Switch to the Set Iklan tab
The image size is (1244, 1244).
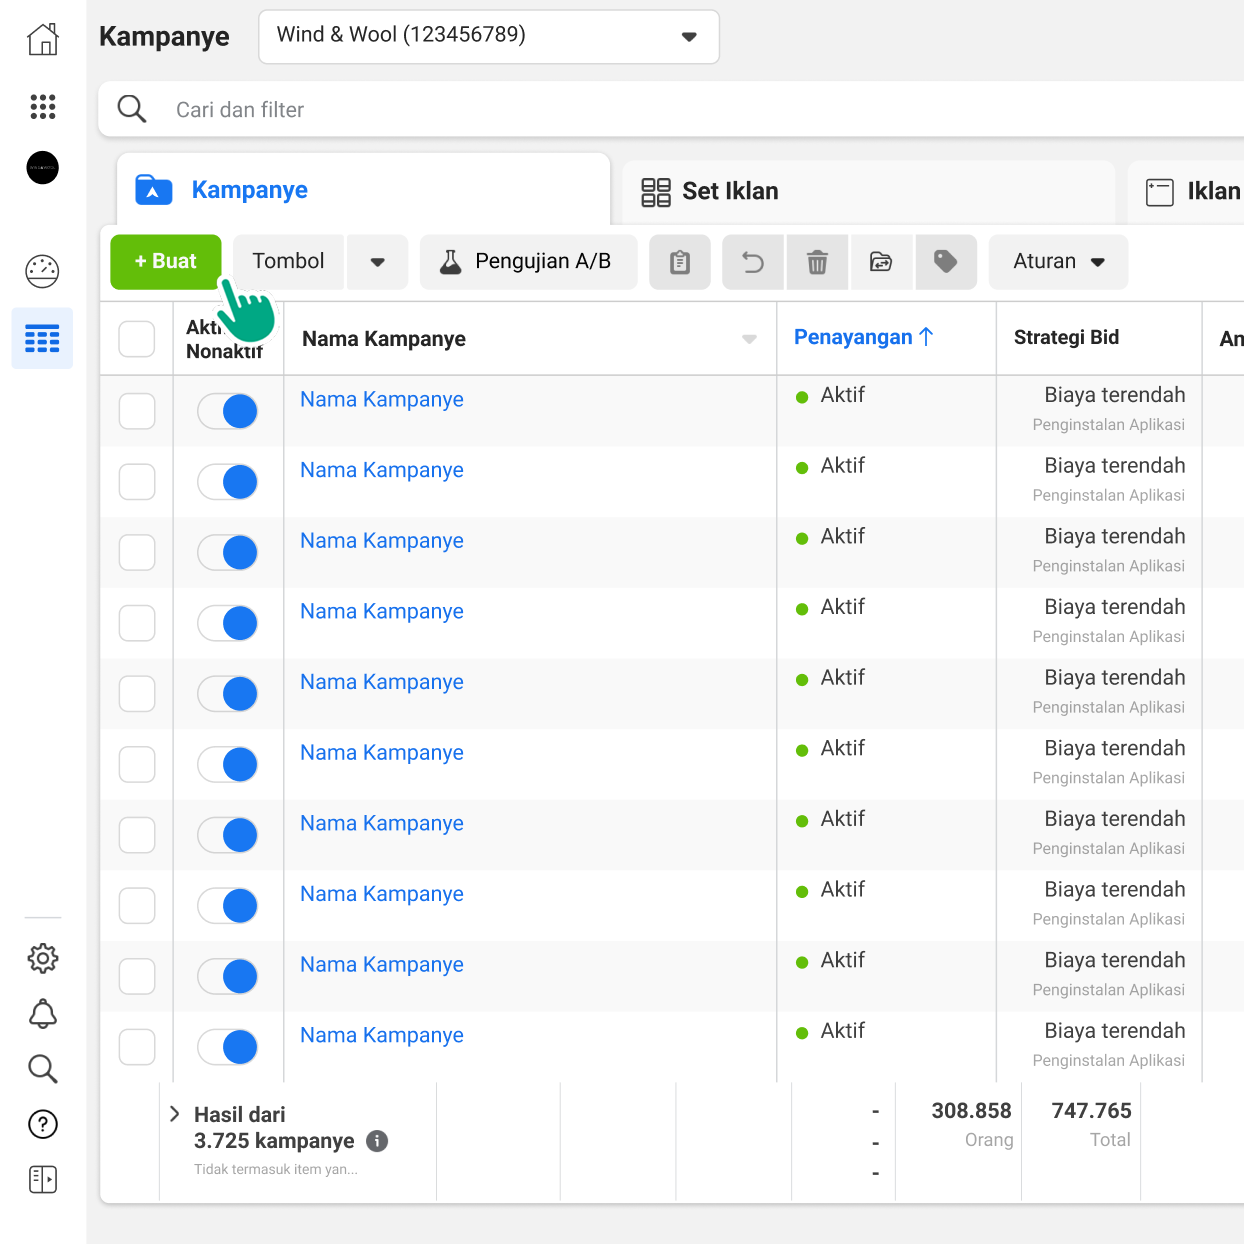pyautogui.click(x=868, y=192)
